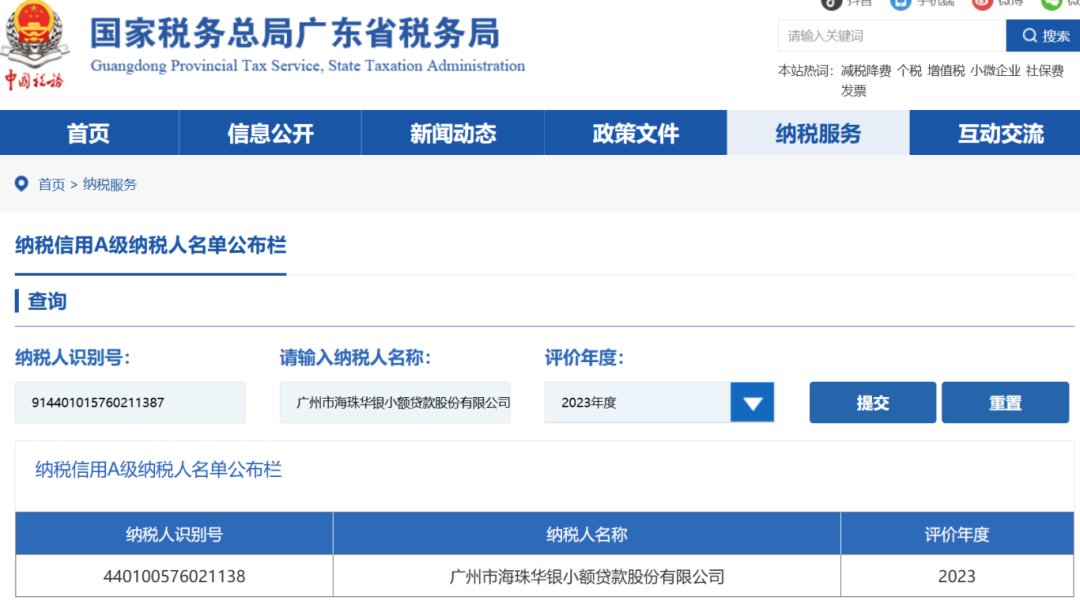
Task: Click the 国家税务总局广东省税务局 site title
Action: point(295,33)
